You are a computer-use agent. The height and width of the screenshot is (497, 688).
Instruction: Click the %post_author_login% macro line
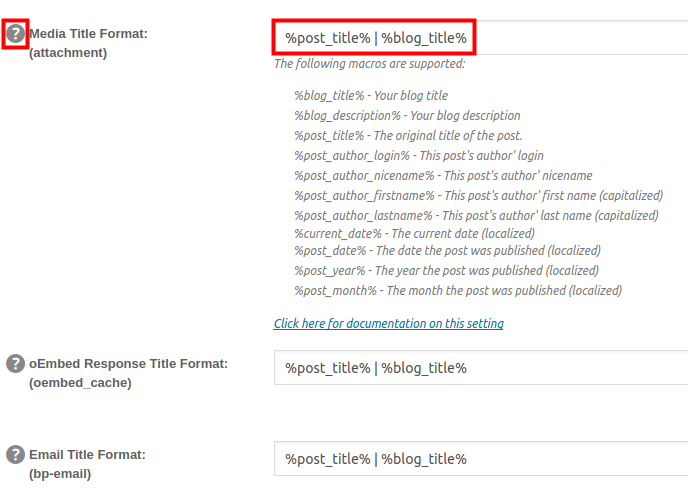coord(419,155)
